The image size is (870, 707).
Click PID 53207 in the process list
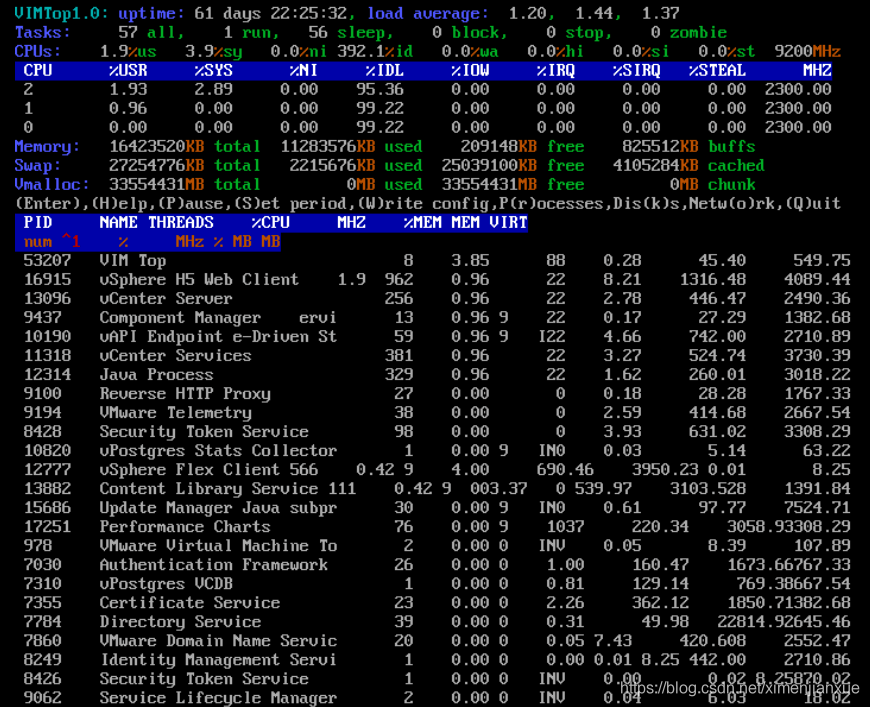click(47, 260)
